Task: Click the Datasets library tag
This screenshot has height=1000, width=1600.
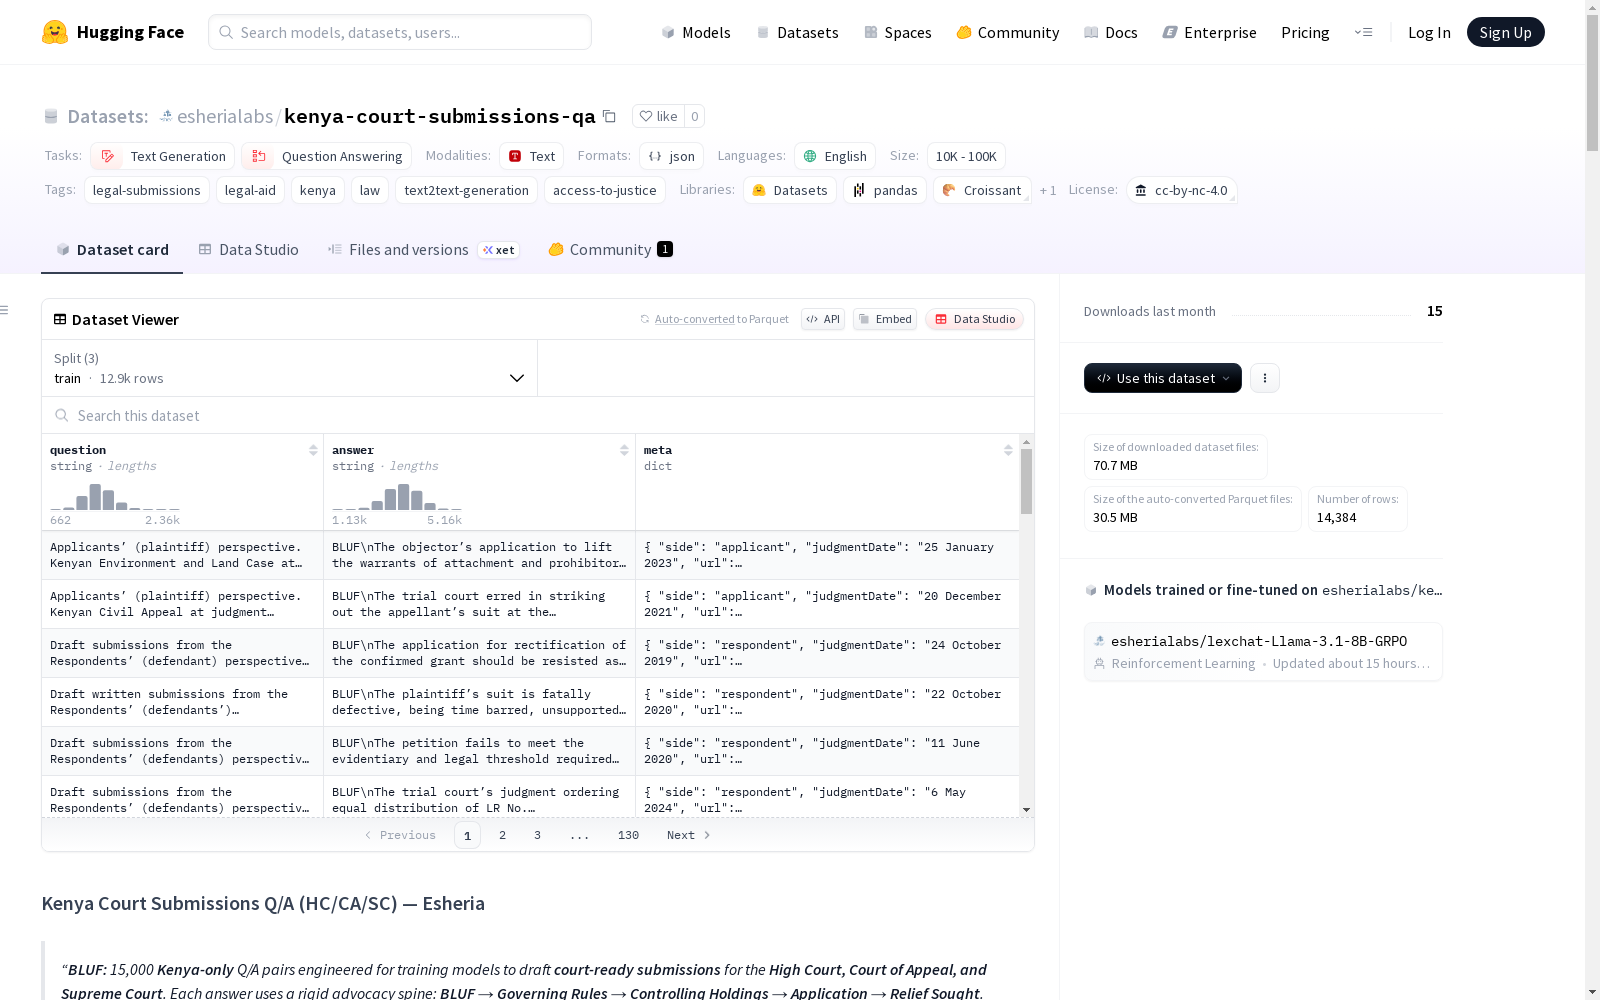Action: (790, 190)
